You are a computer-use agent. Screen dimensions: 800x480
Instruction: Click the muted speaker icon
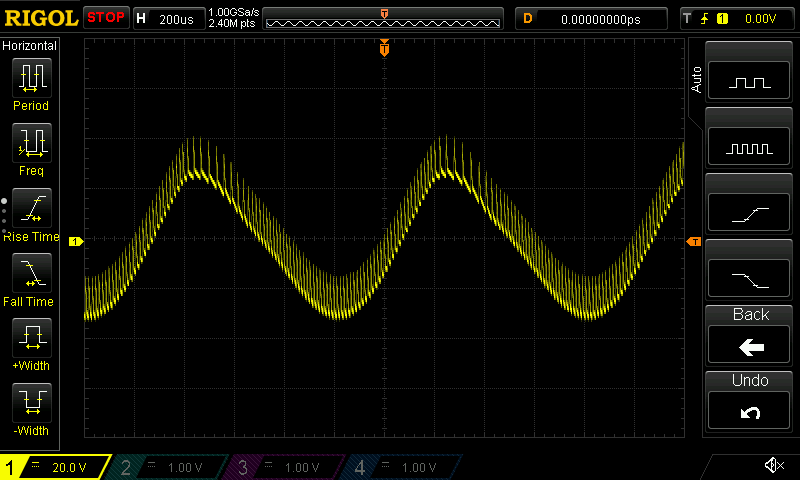pos(774,465)
